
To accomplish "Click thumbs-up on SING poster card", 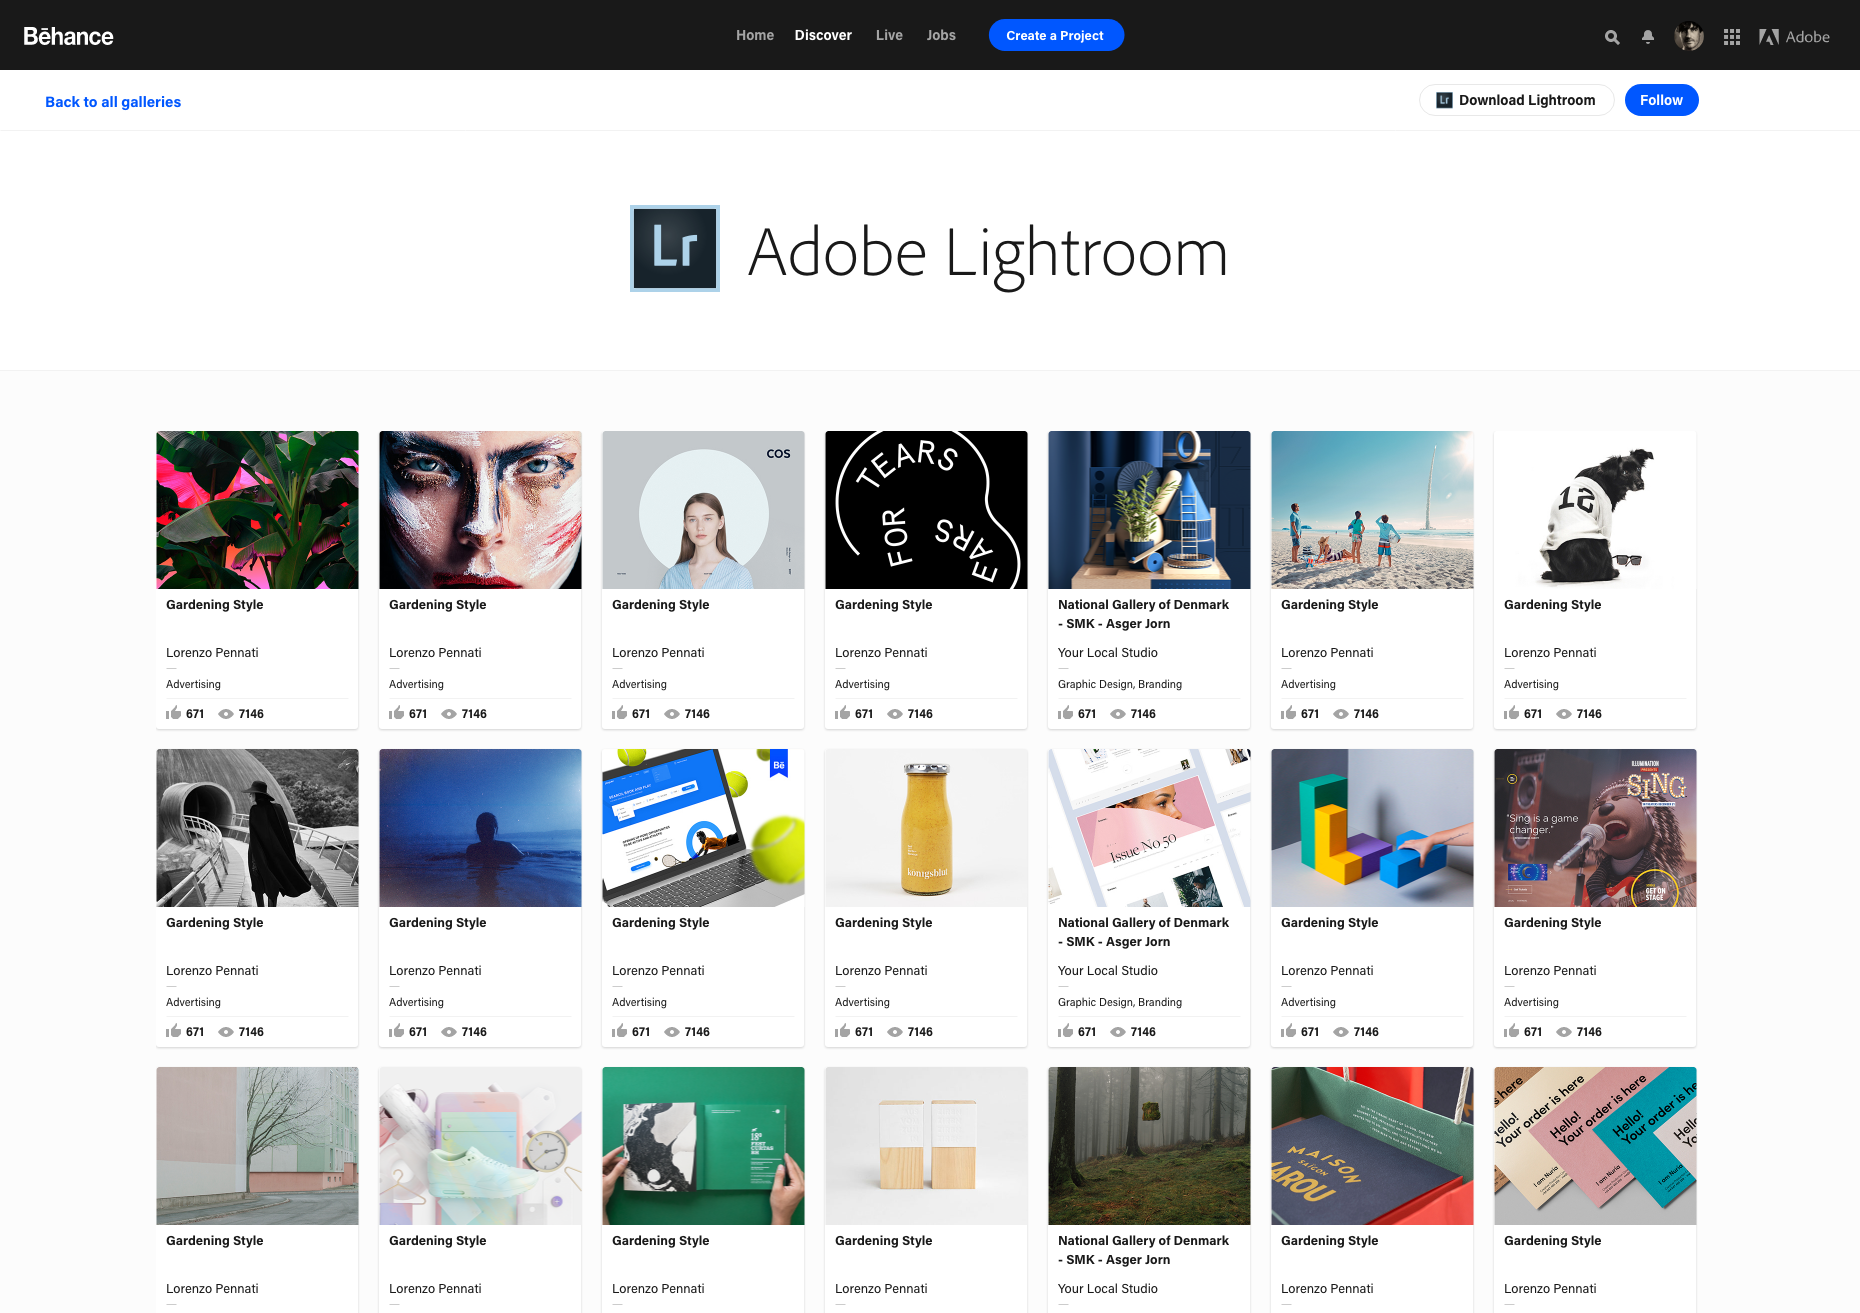I will 1512,1031.
